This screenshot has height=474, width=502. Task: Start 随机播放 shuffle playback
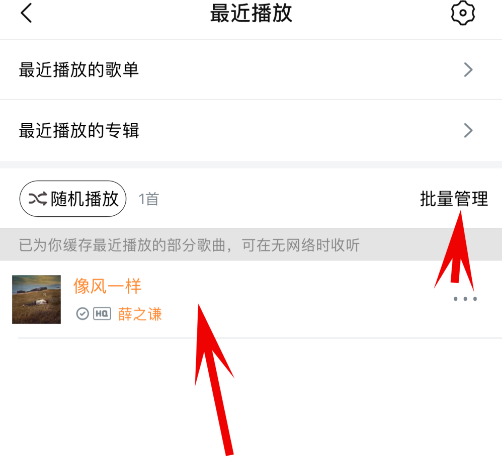pos(73,199)
